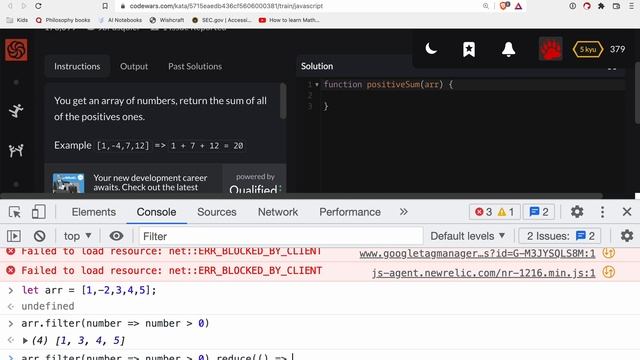640x360 pixels.
Task: Open DevTools Elements tab
Action: point(93,212)
